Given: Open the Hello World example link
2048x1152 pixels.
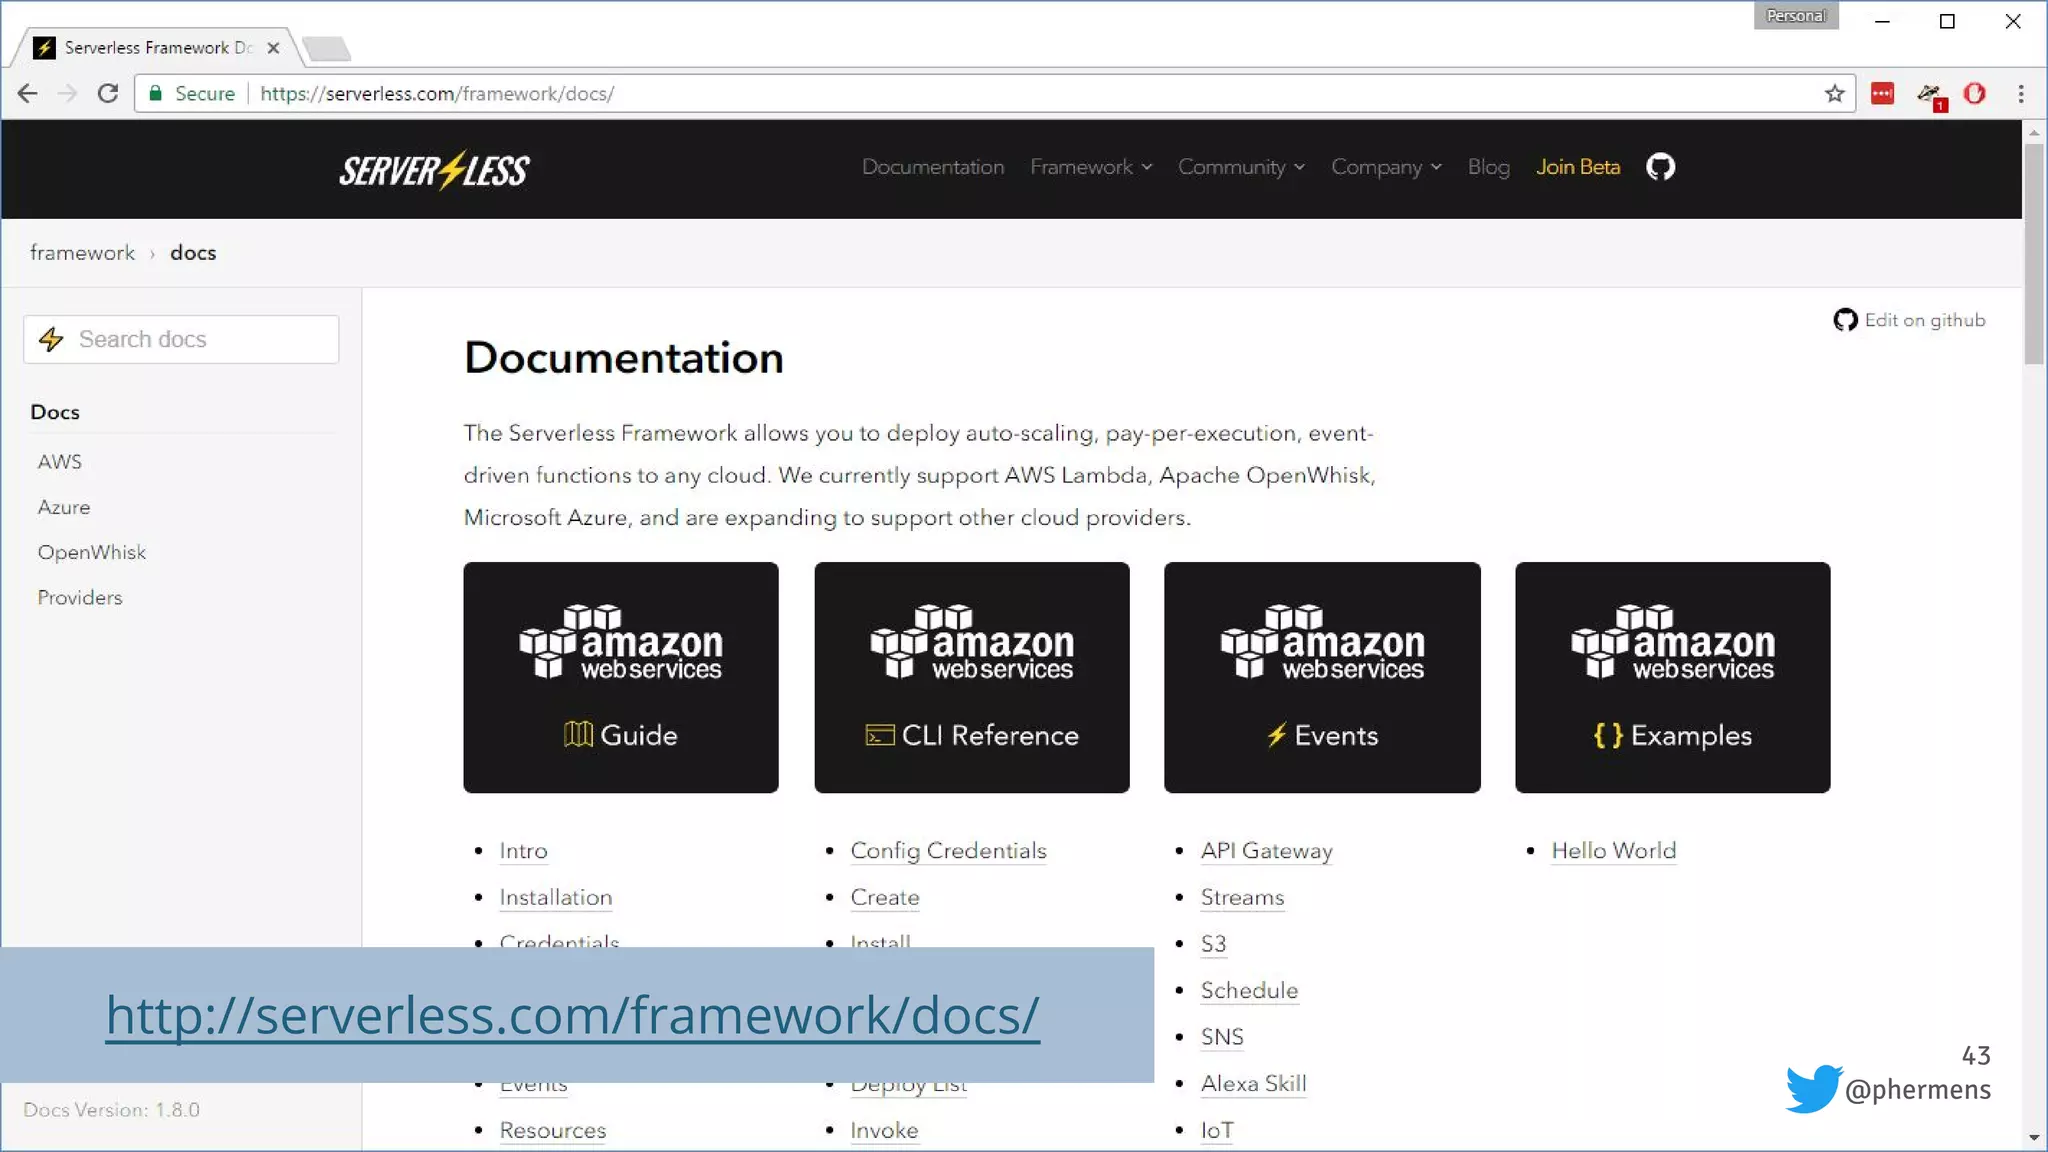Looking at the screenshot, I should (x=1613, y=851).
